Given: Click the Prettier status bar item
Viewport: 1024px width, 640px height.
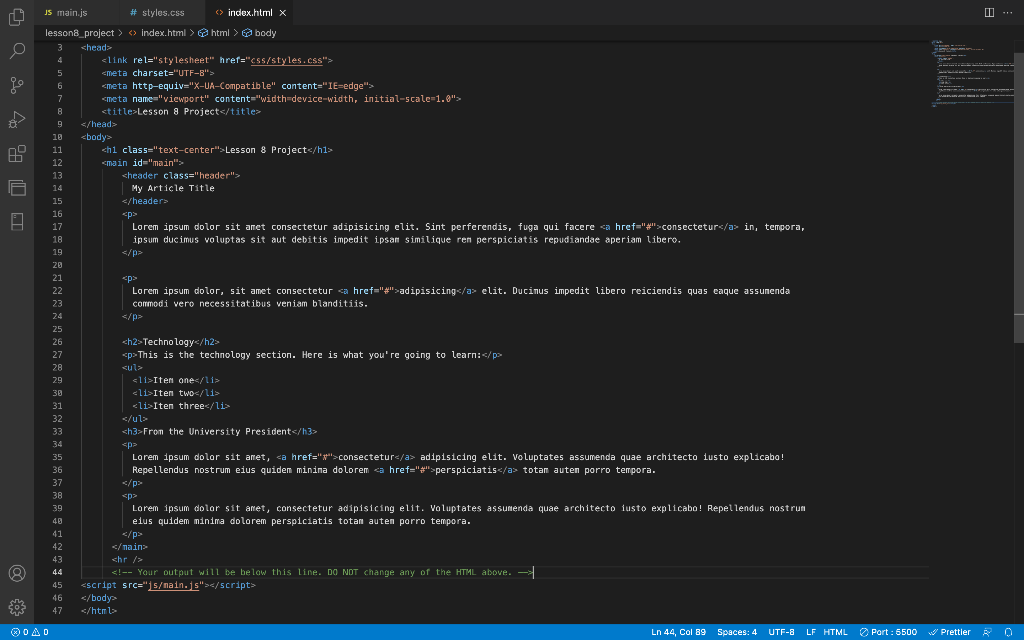Looking at the screenshot, I should pyautogui.click(x=950, y=632).
